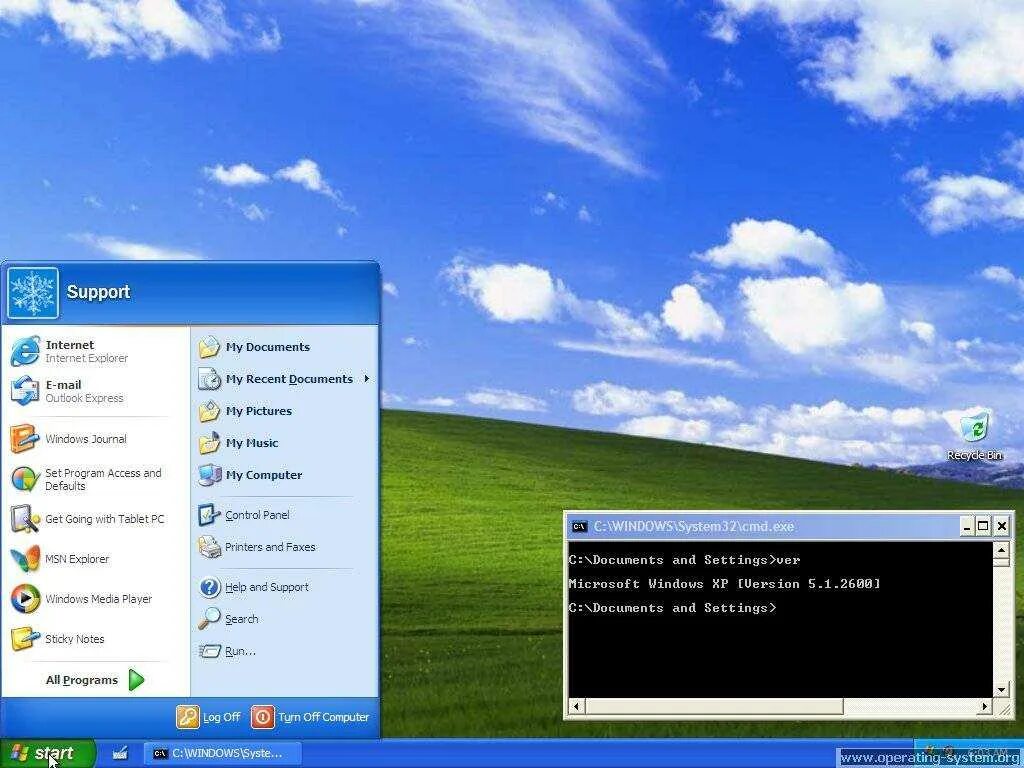Open Help and Support icon
Viewport: 1024px width, 768px height.
pos(210,586)
